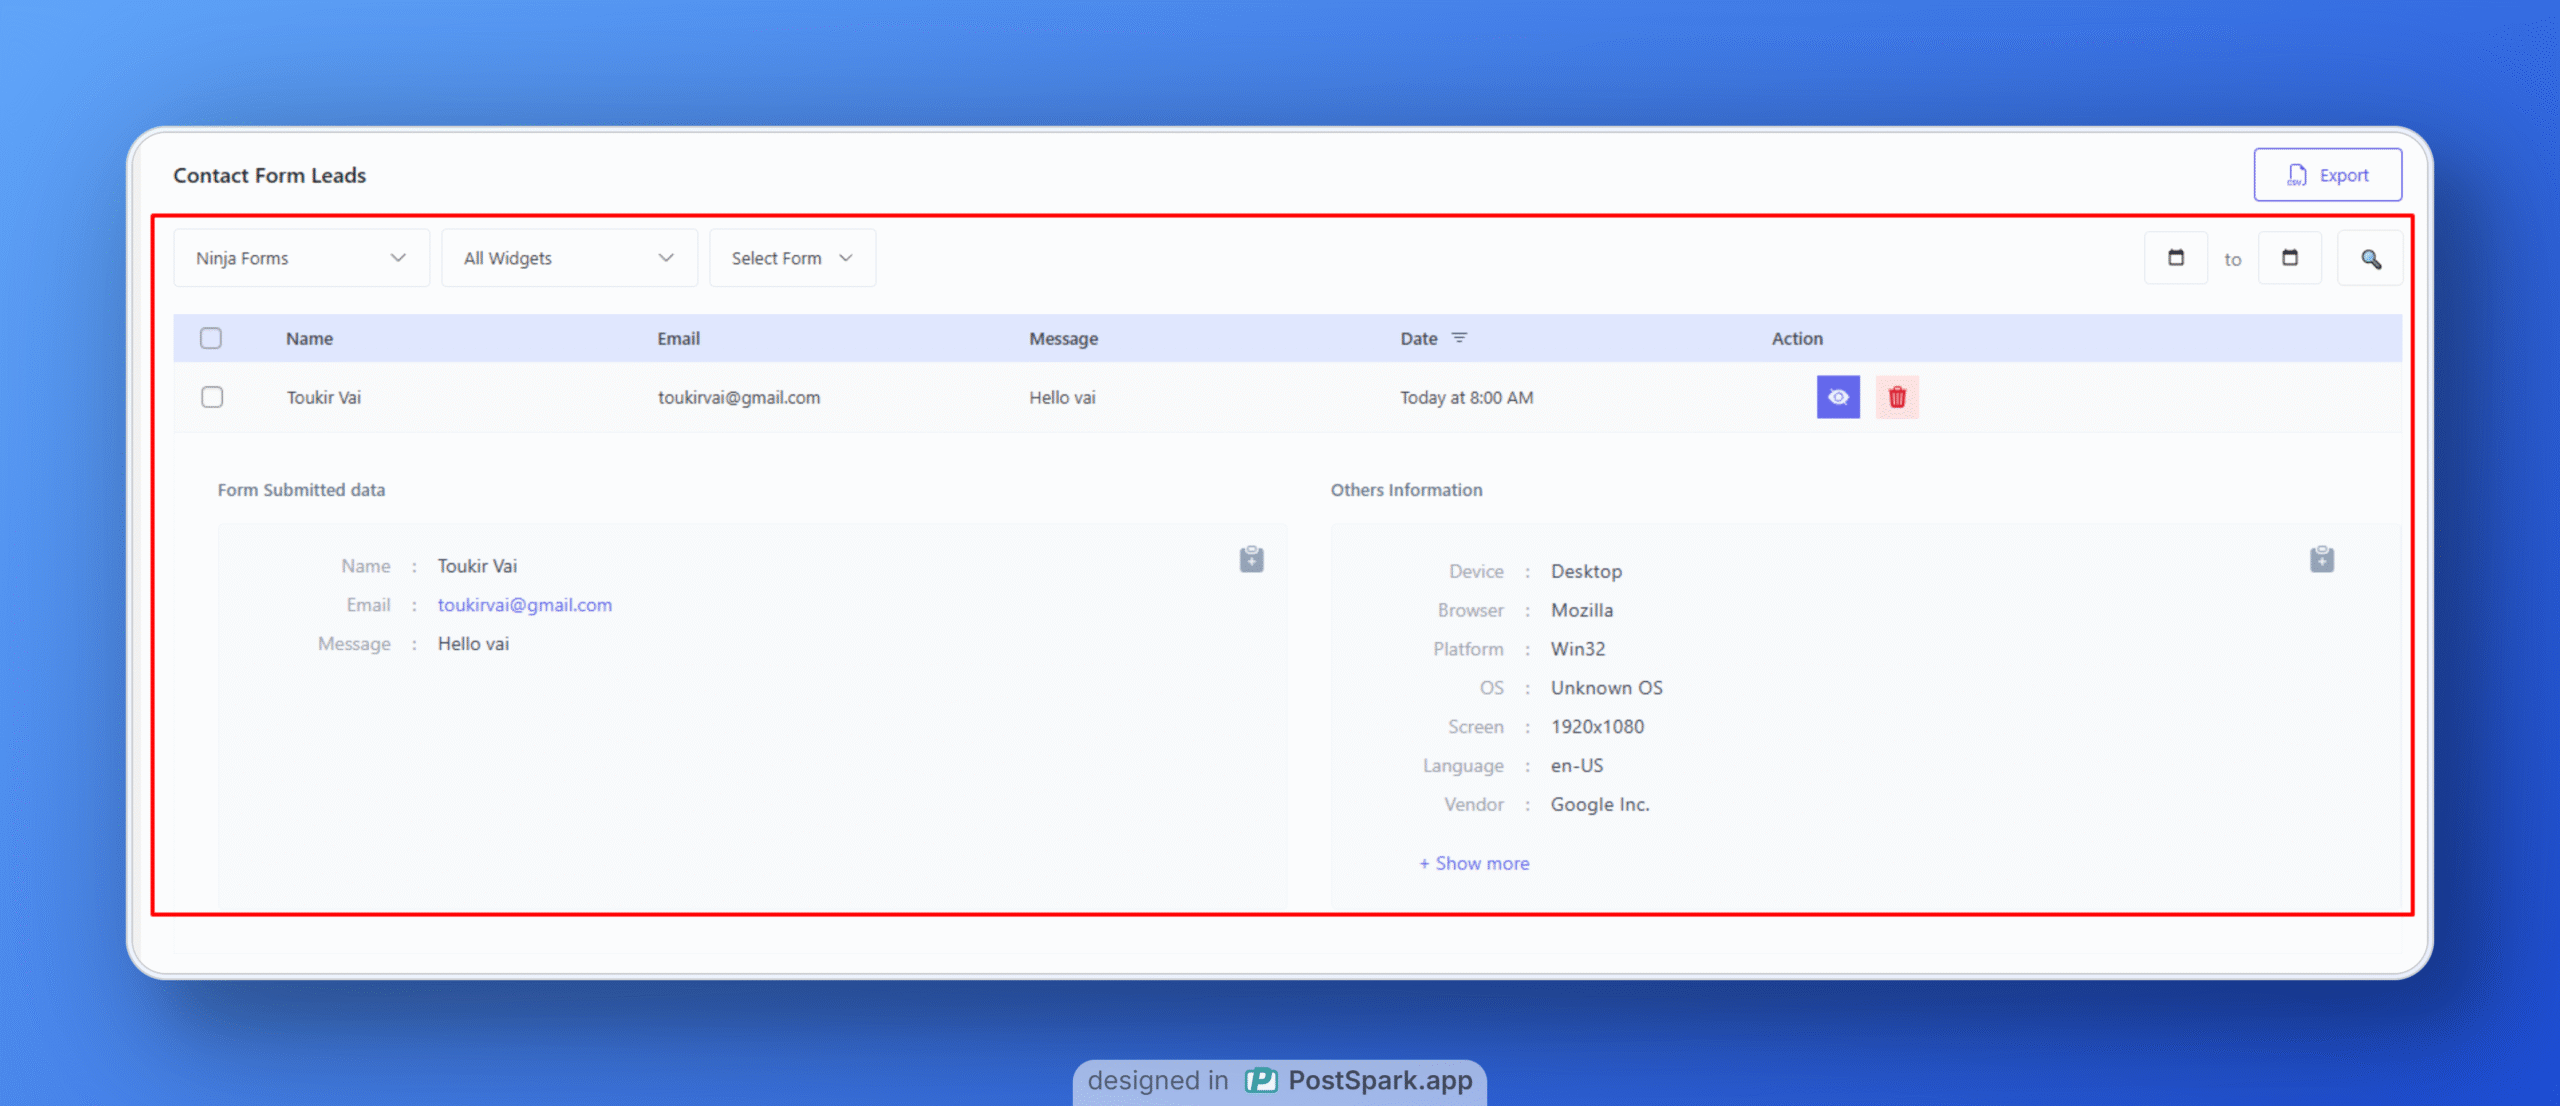Click the search magnifier icon

[x=2370, y=259]
